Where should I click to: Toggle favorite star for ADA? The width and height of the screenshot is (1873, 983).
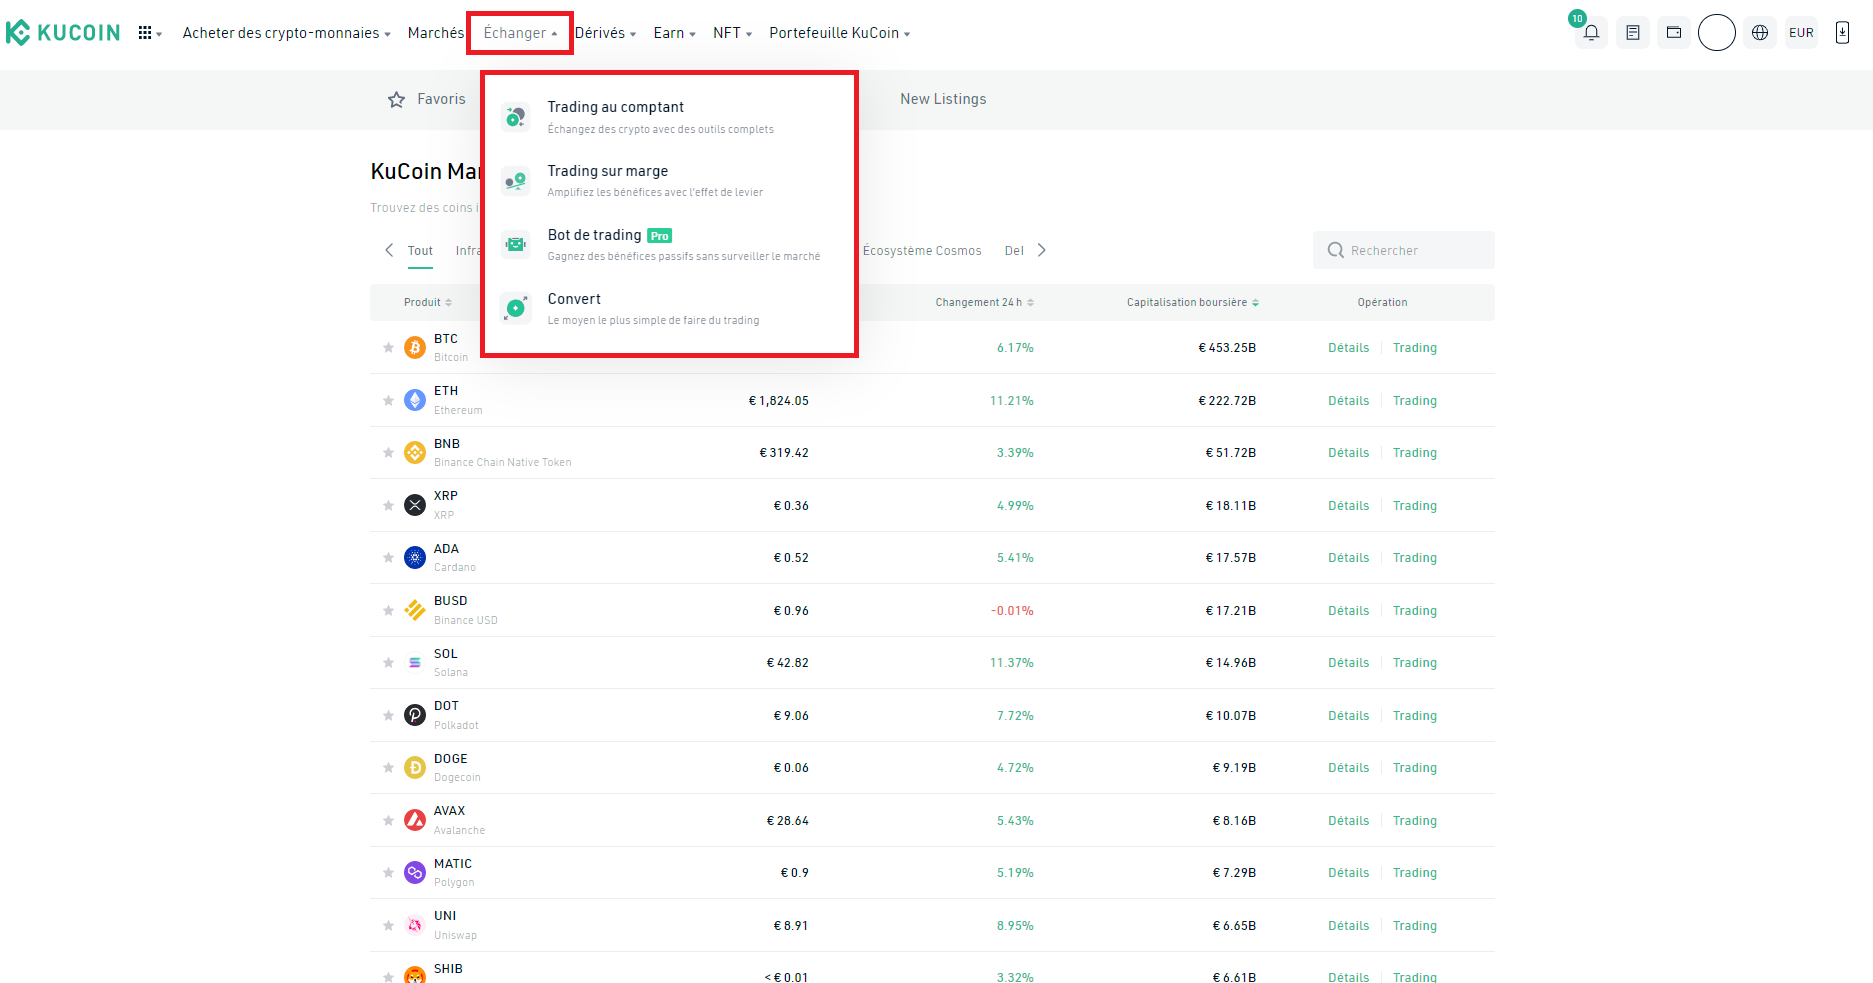coord(388,557)
